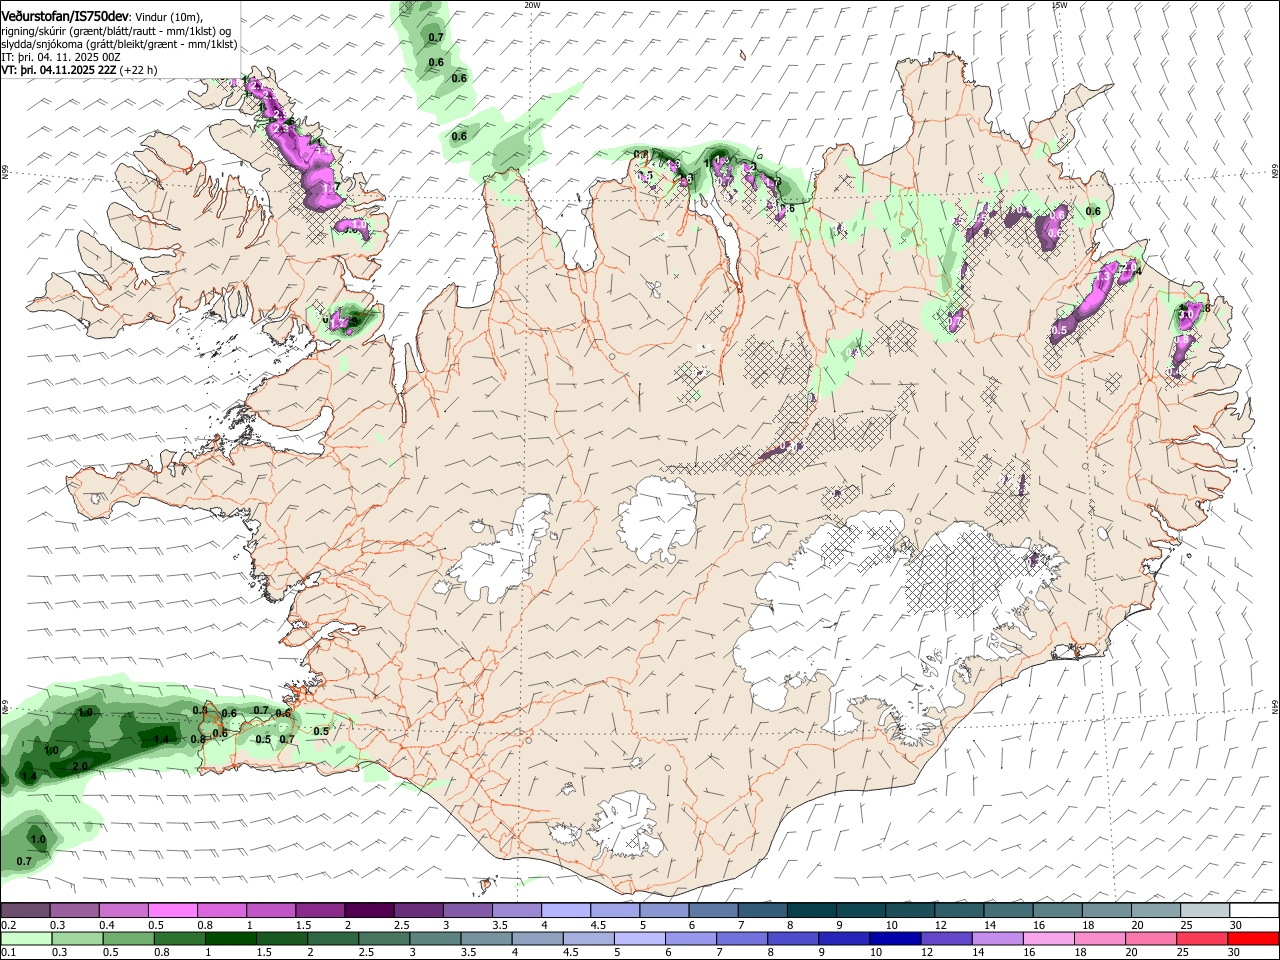Click the light grey swatch between 25 and 30

(x=1203, y=910)
